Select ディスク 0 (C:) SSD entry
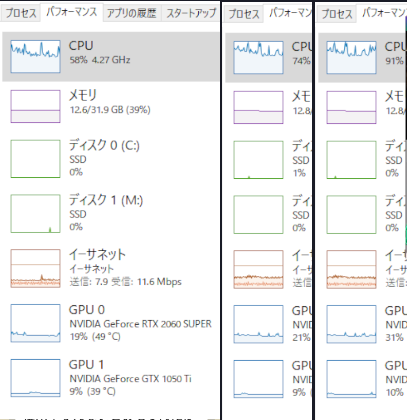Screen dimensions: 407x420 111,158
